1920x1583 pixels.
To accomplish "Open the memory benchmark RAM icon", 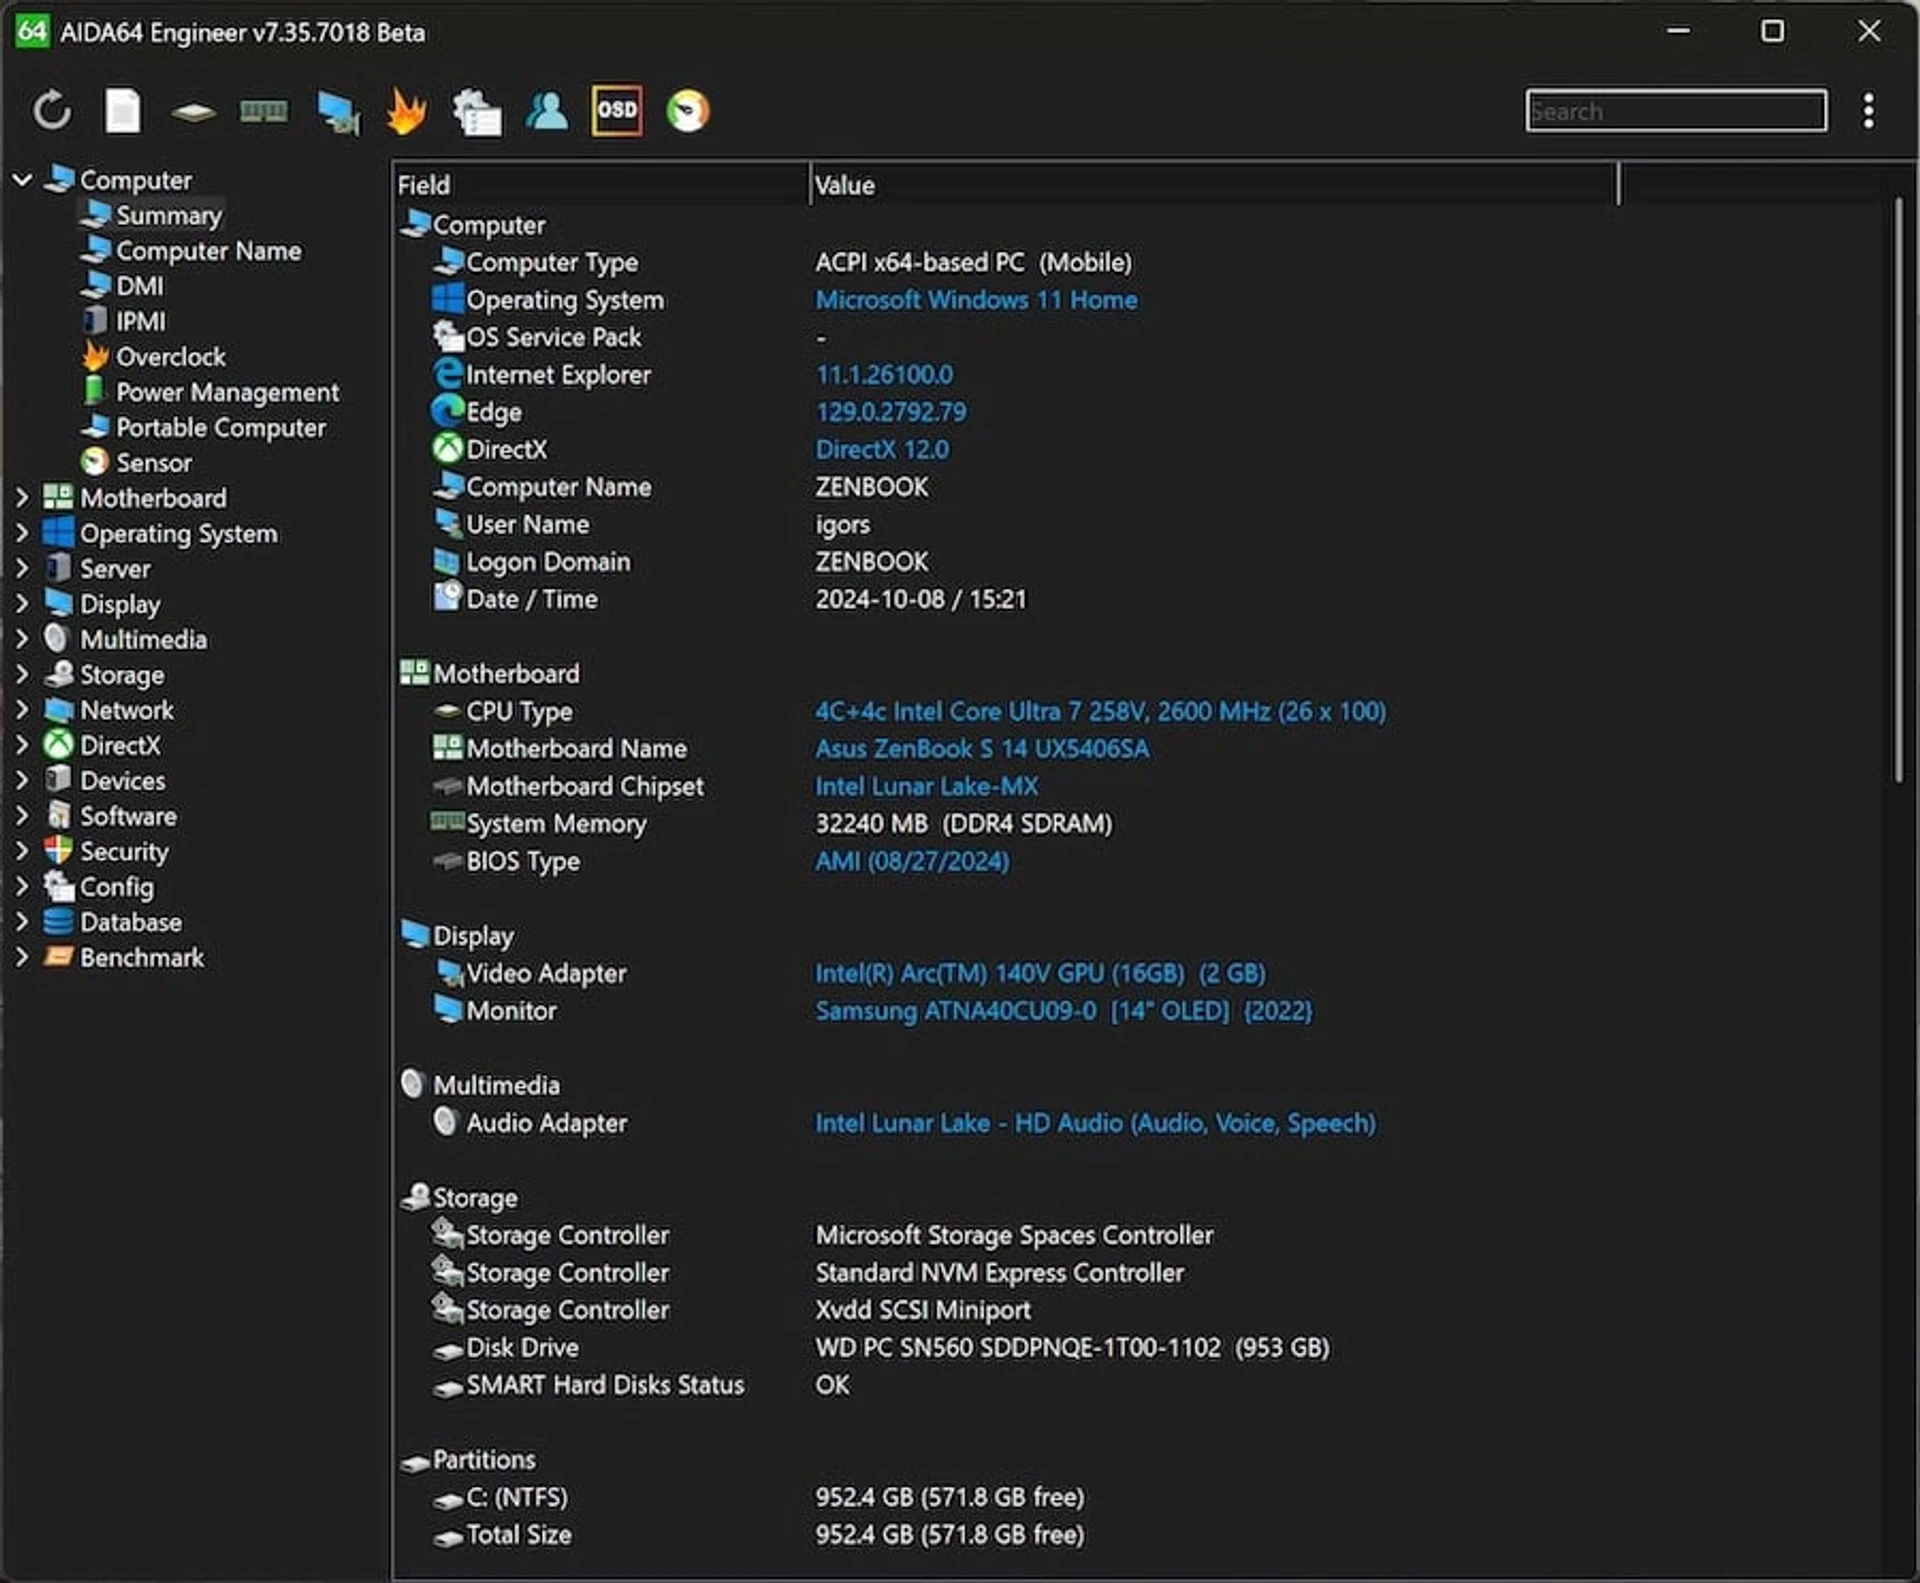I will tap(264, 111).
